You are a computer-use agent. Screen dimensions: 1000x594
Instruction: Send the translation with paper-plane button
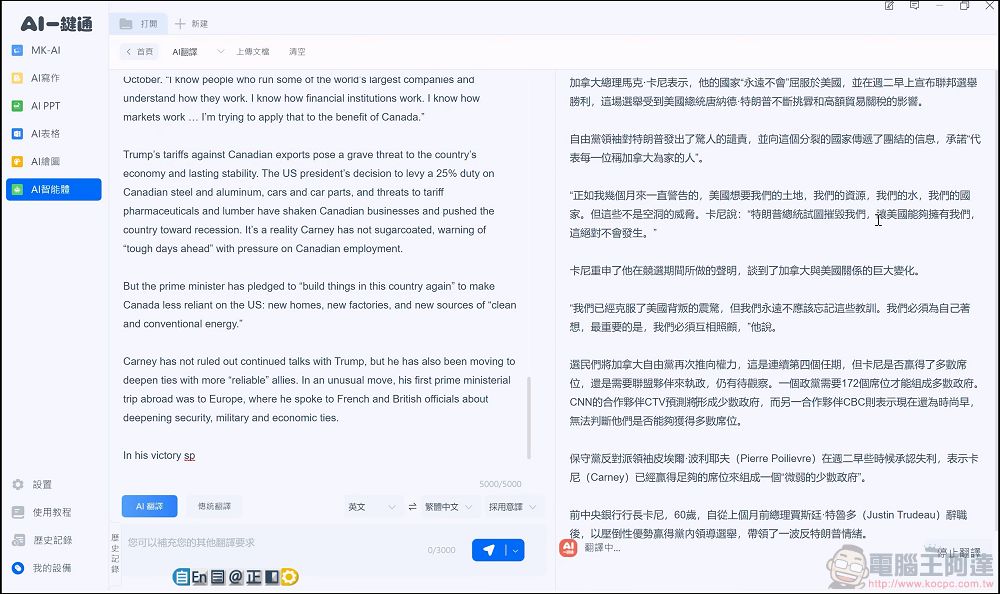[489, 550]
